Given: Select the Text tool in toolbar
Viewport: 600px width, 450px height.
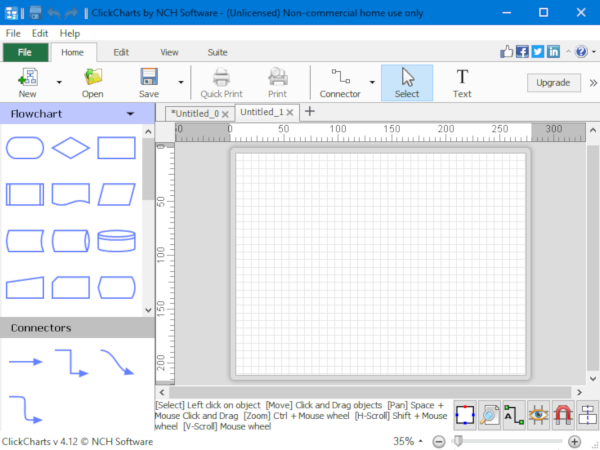Looking at the screenshot, I should point(461,83).
